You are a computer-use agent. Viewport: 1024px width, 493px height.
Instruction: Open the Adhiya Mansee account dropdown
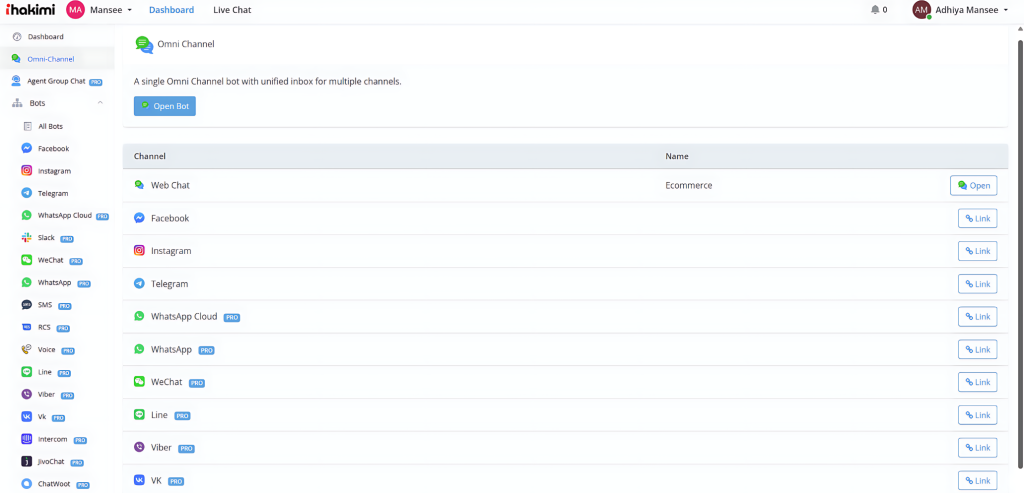click(972, 10)
